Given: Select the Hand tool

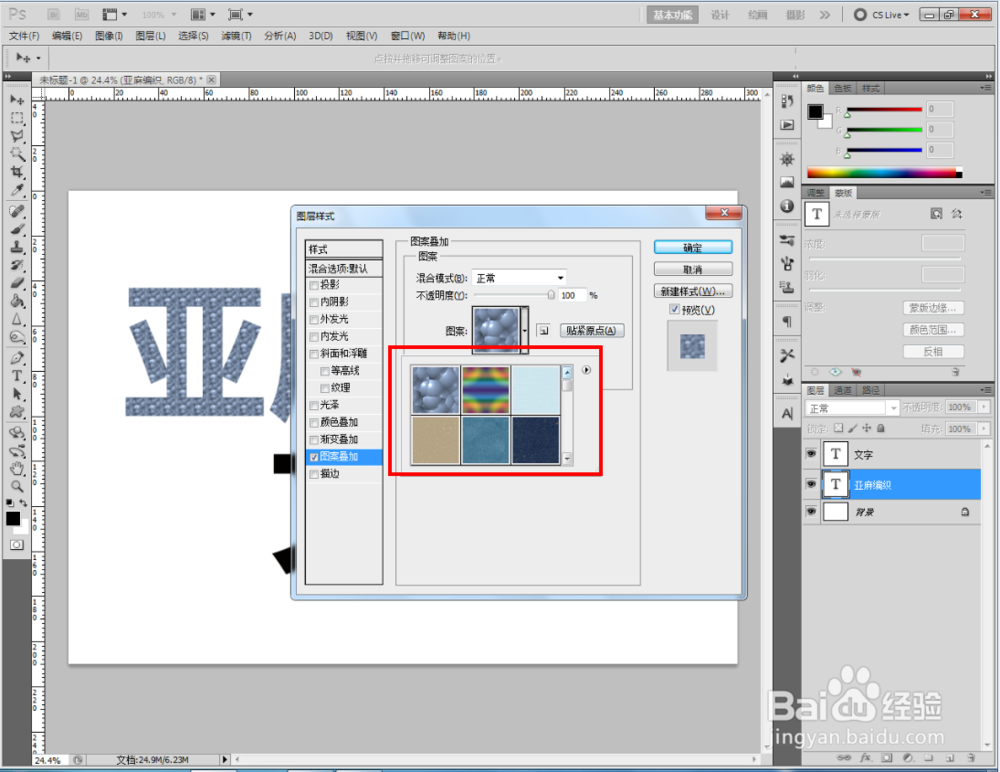Looking at the screenshot, I should 17,469.
